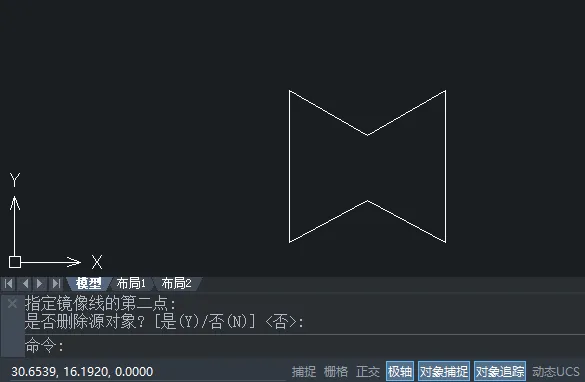This screenshot has width=585, height=382.
Task: Select the bow-tie shape's right vertical edge
Action: coord(445,166)
